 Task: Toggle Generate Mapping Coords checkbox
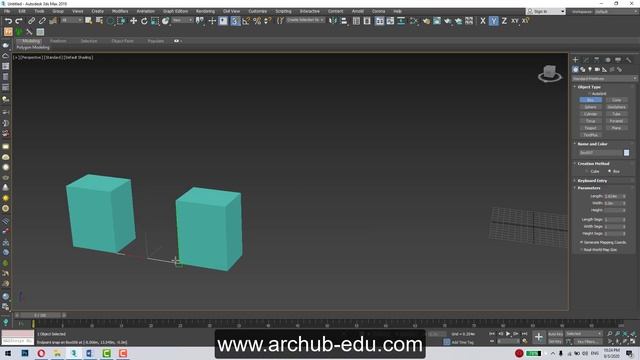click(x=581, y=242)
